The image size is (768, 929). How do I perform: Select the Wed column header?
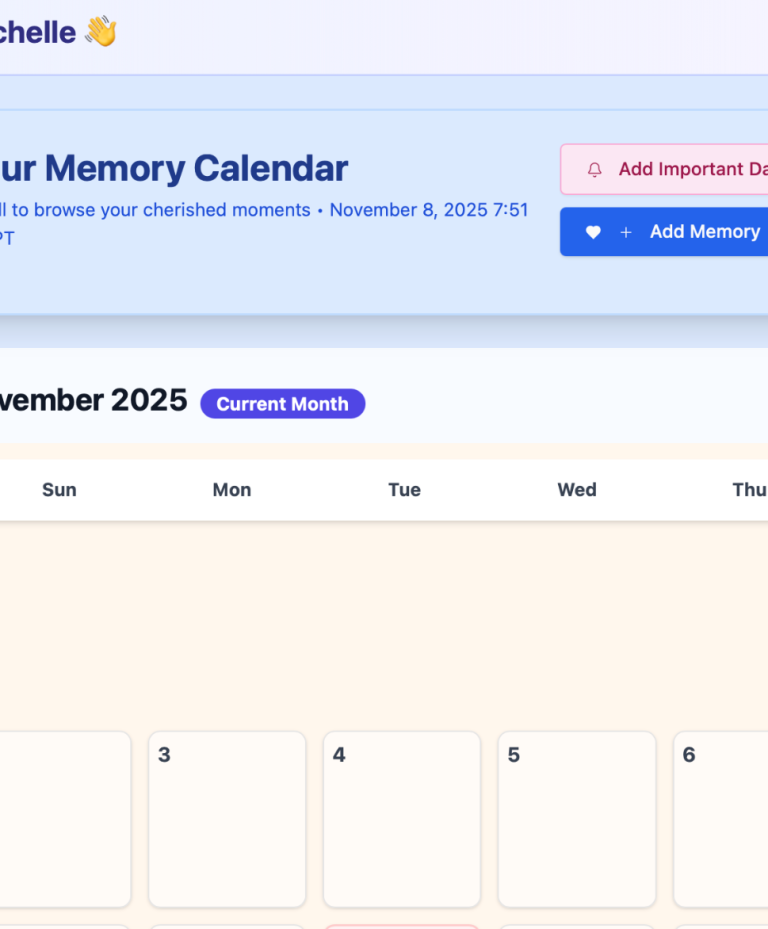pyautogui.click(x=577, y=490)
